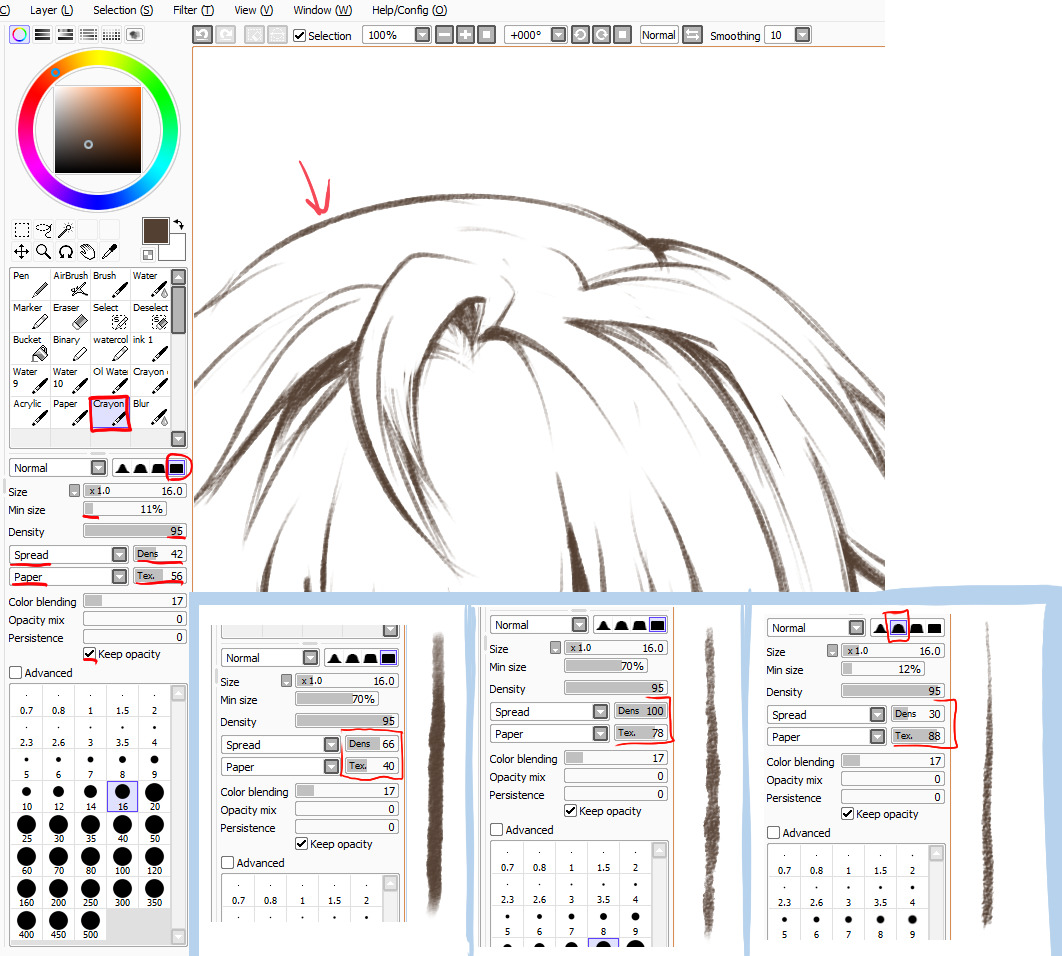Show the scratchpad panel icon
This screenshot has height=956, width=1062.
click(x=135, y=35)
